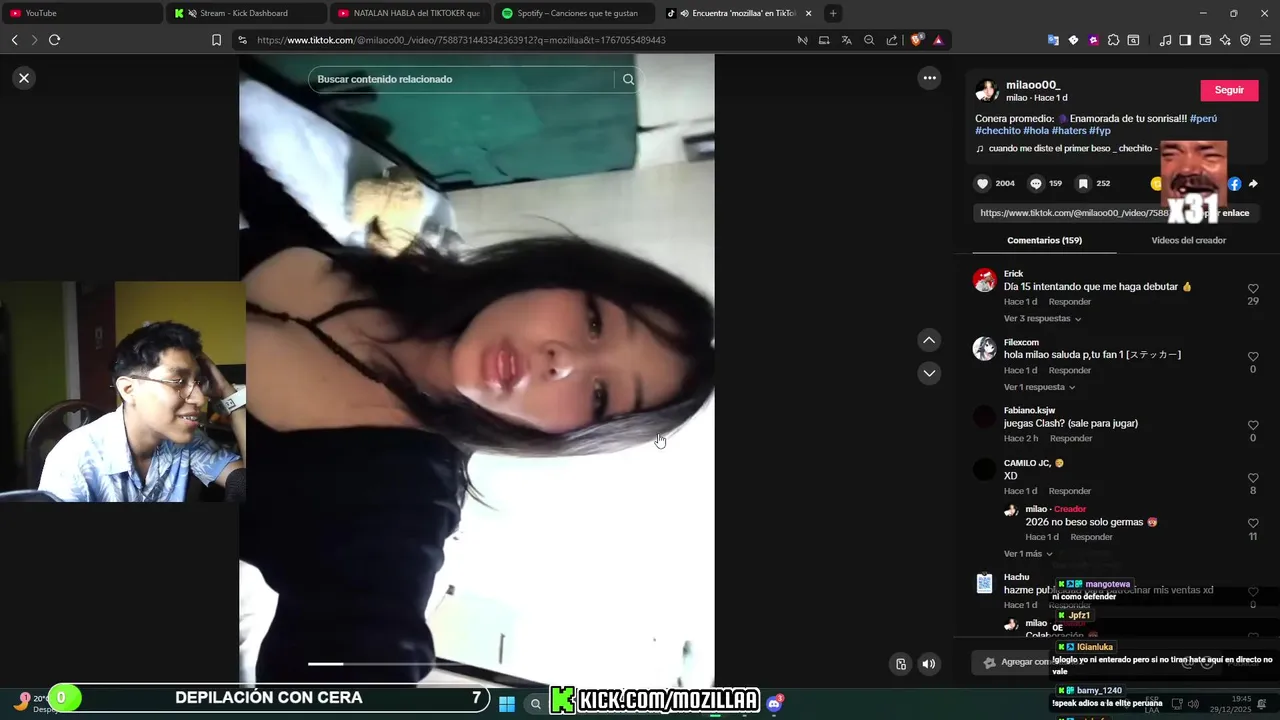Image resolution: width=1280 pixels, height=720 pixels.
Task: Reply to CAMILO JC's comment via Responder
Action: (1070, 491)
